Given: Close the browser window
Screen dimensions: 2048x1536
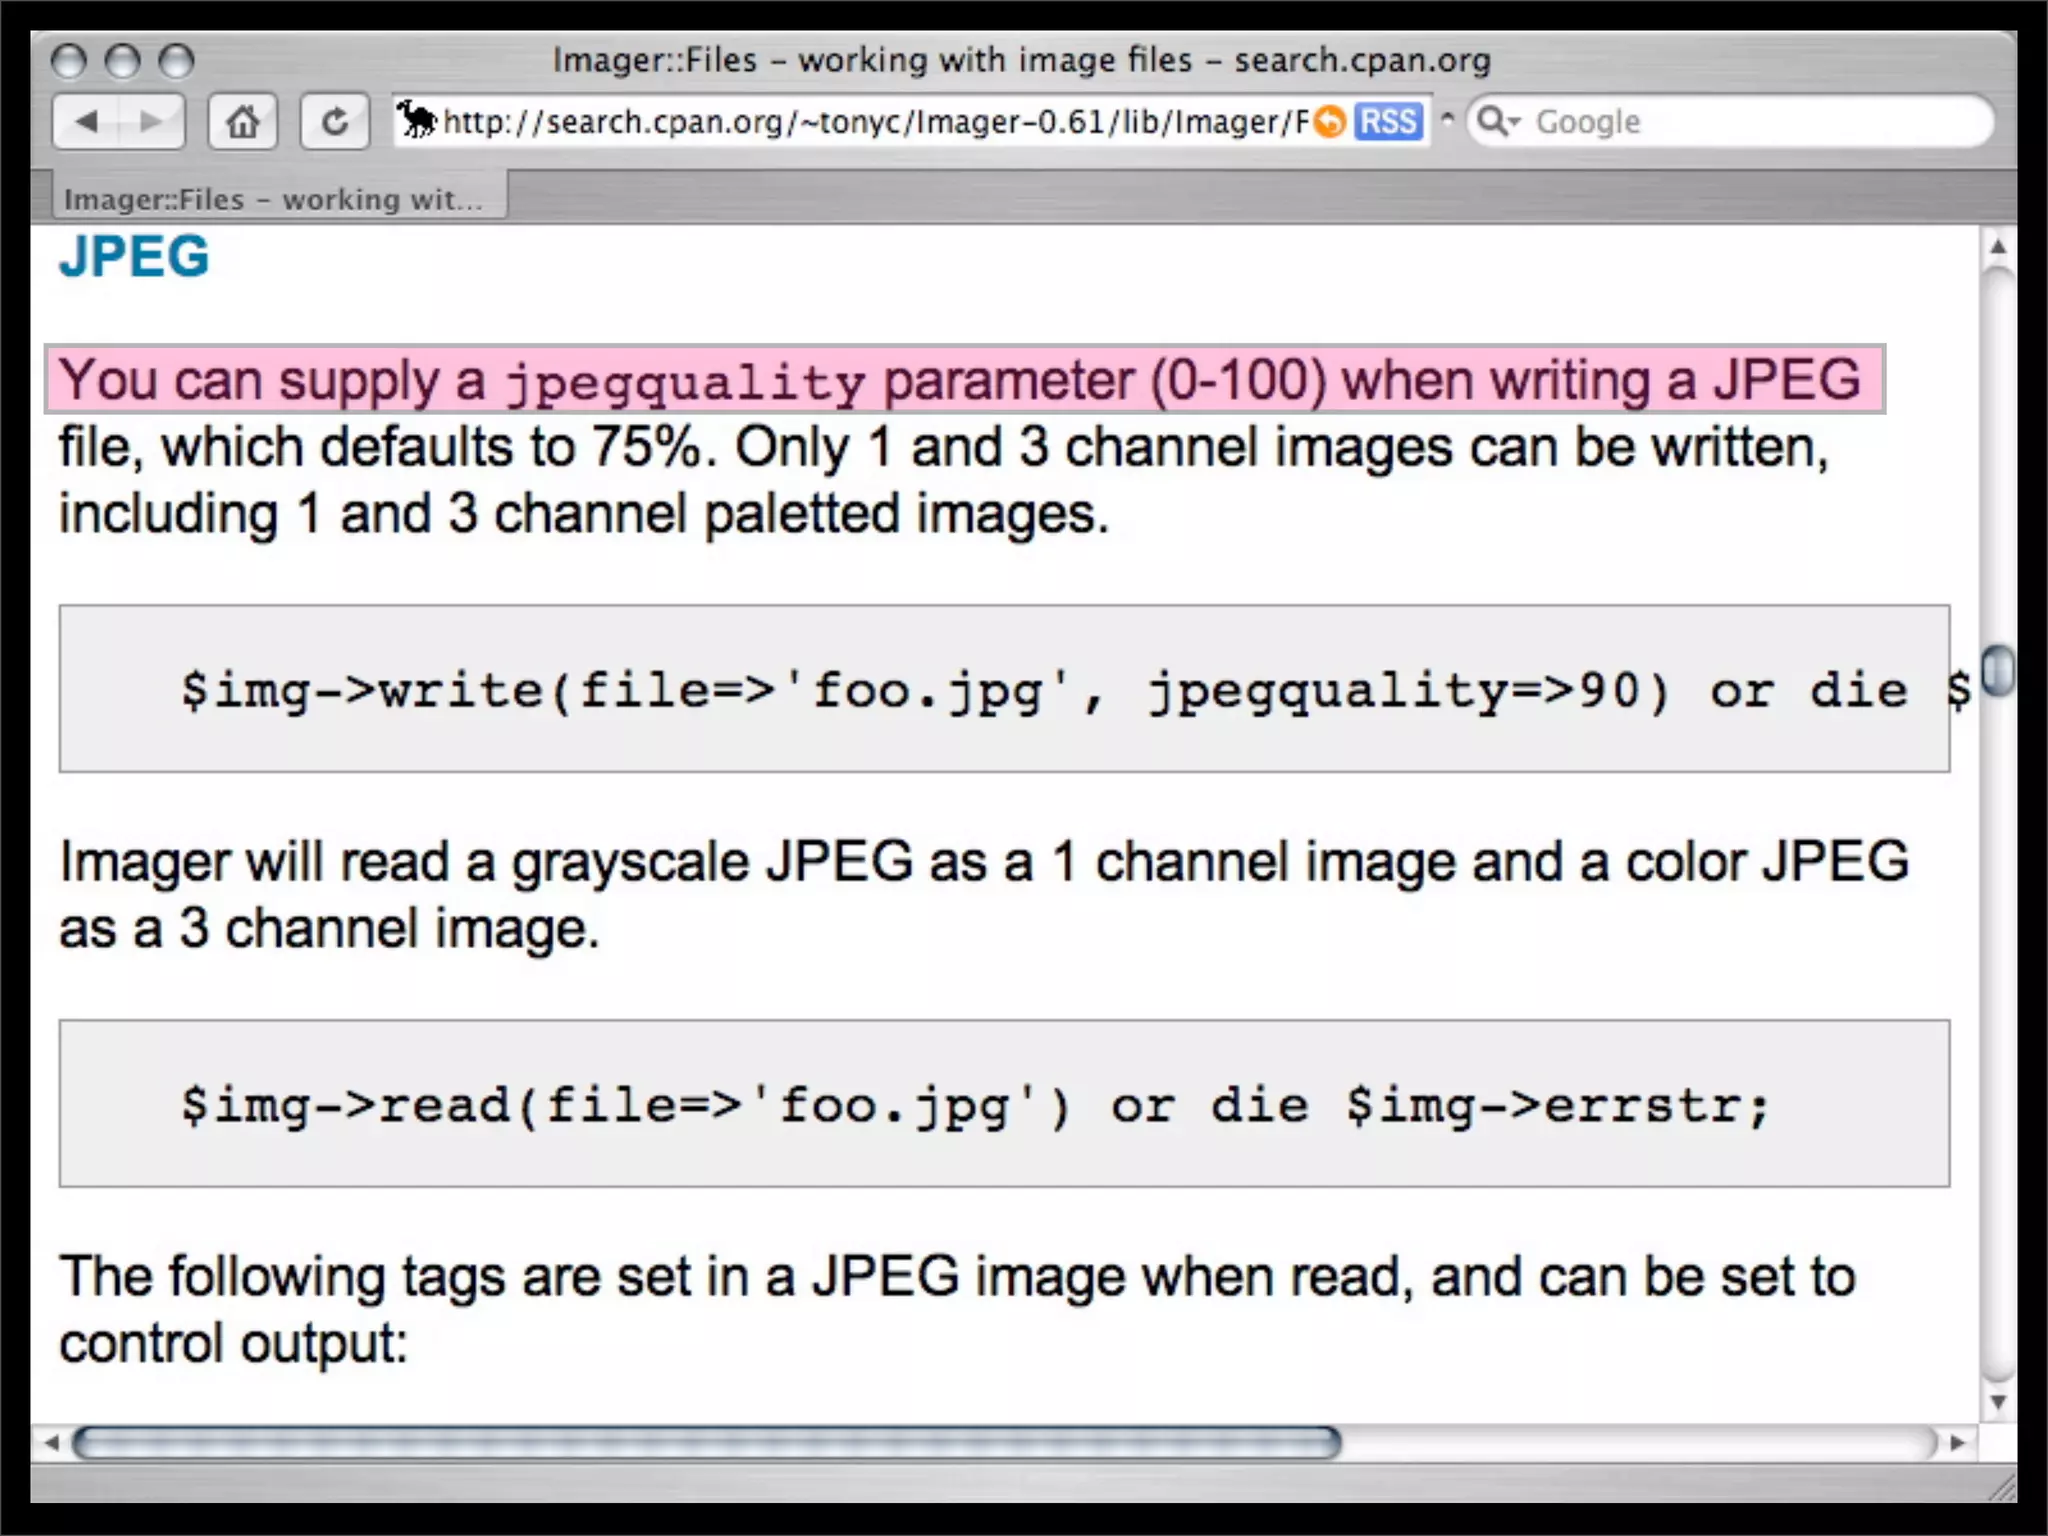Looking at the screenshot, I should [68, 61].
